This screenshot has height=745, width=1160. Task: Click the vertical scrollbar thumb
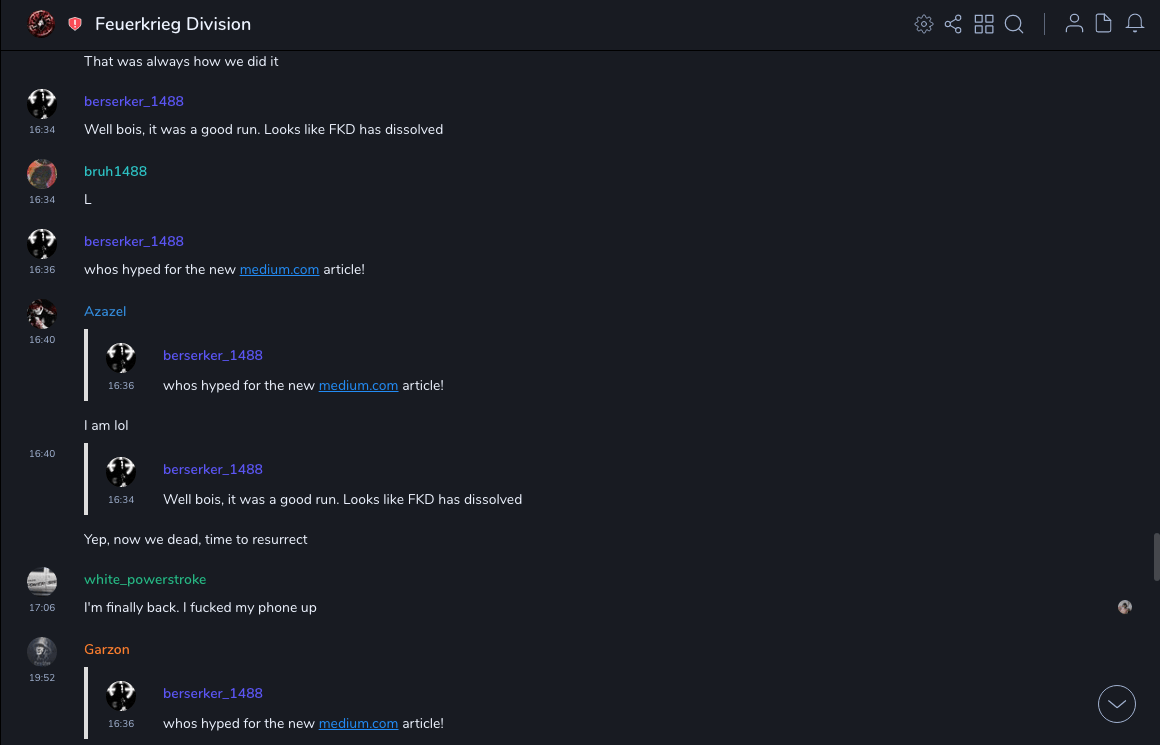1156,556
